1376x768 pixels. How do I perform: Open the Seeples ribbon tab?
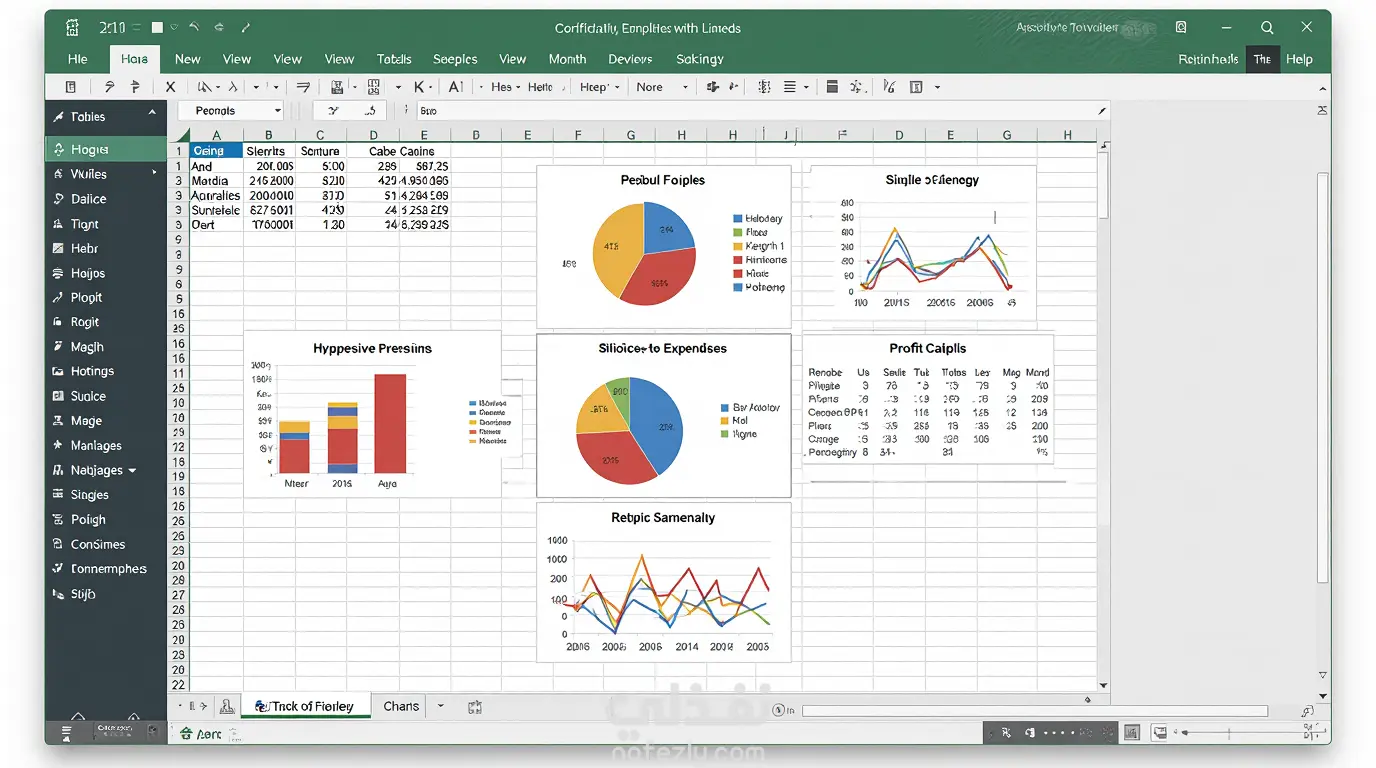click(455, 59)
